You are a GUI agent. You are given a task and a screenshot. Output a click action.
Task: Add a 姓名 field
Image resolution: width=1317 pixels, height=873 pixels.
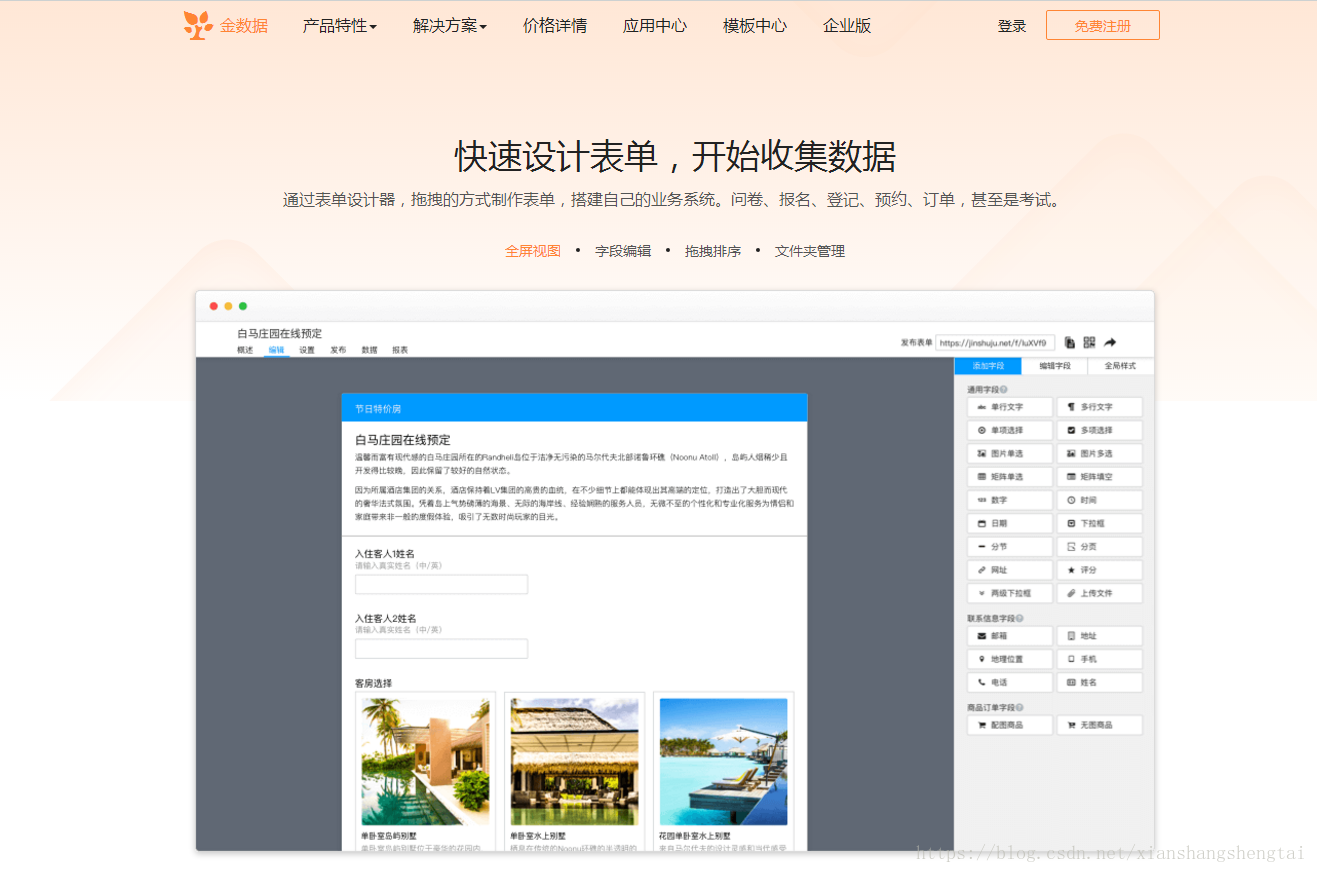tap(1099, 682)
